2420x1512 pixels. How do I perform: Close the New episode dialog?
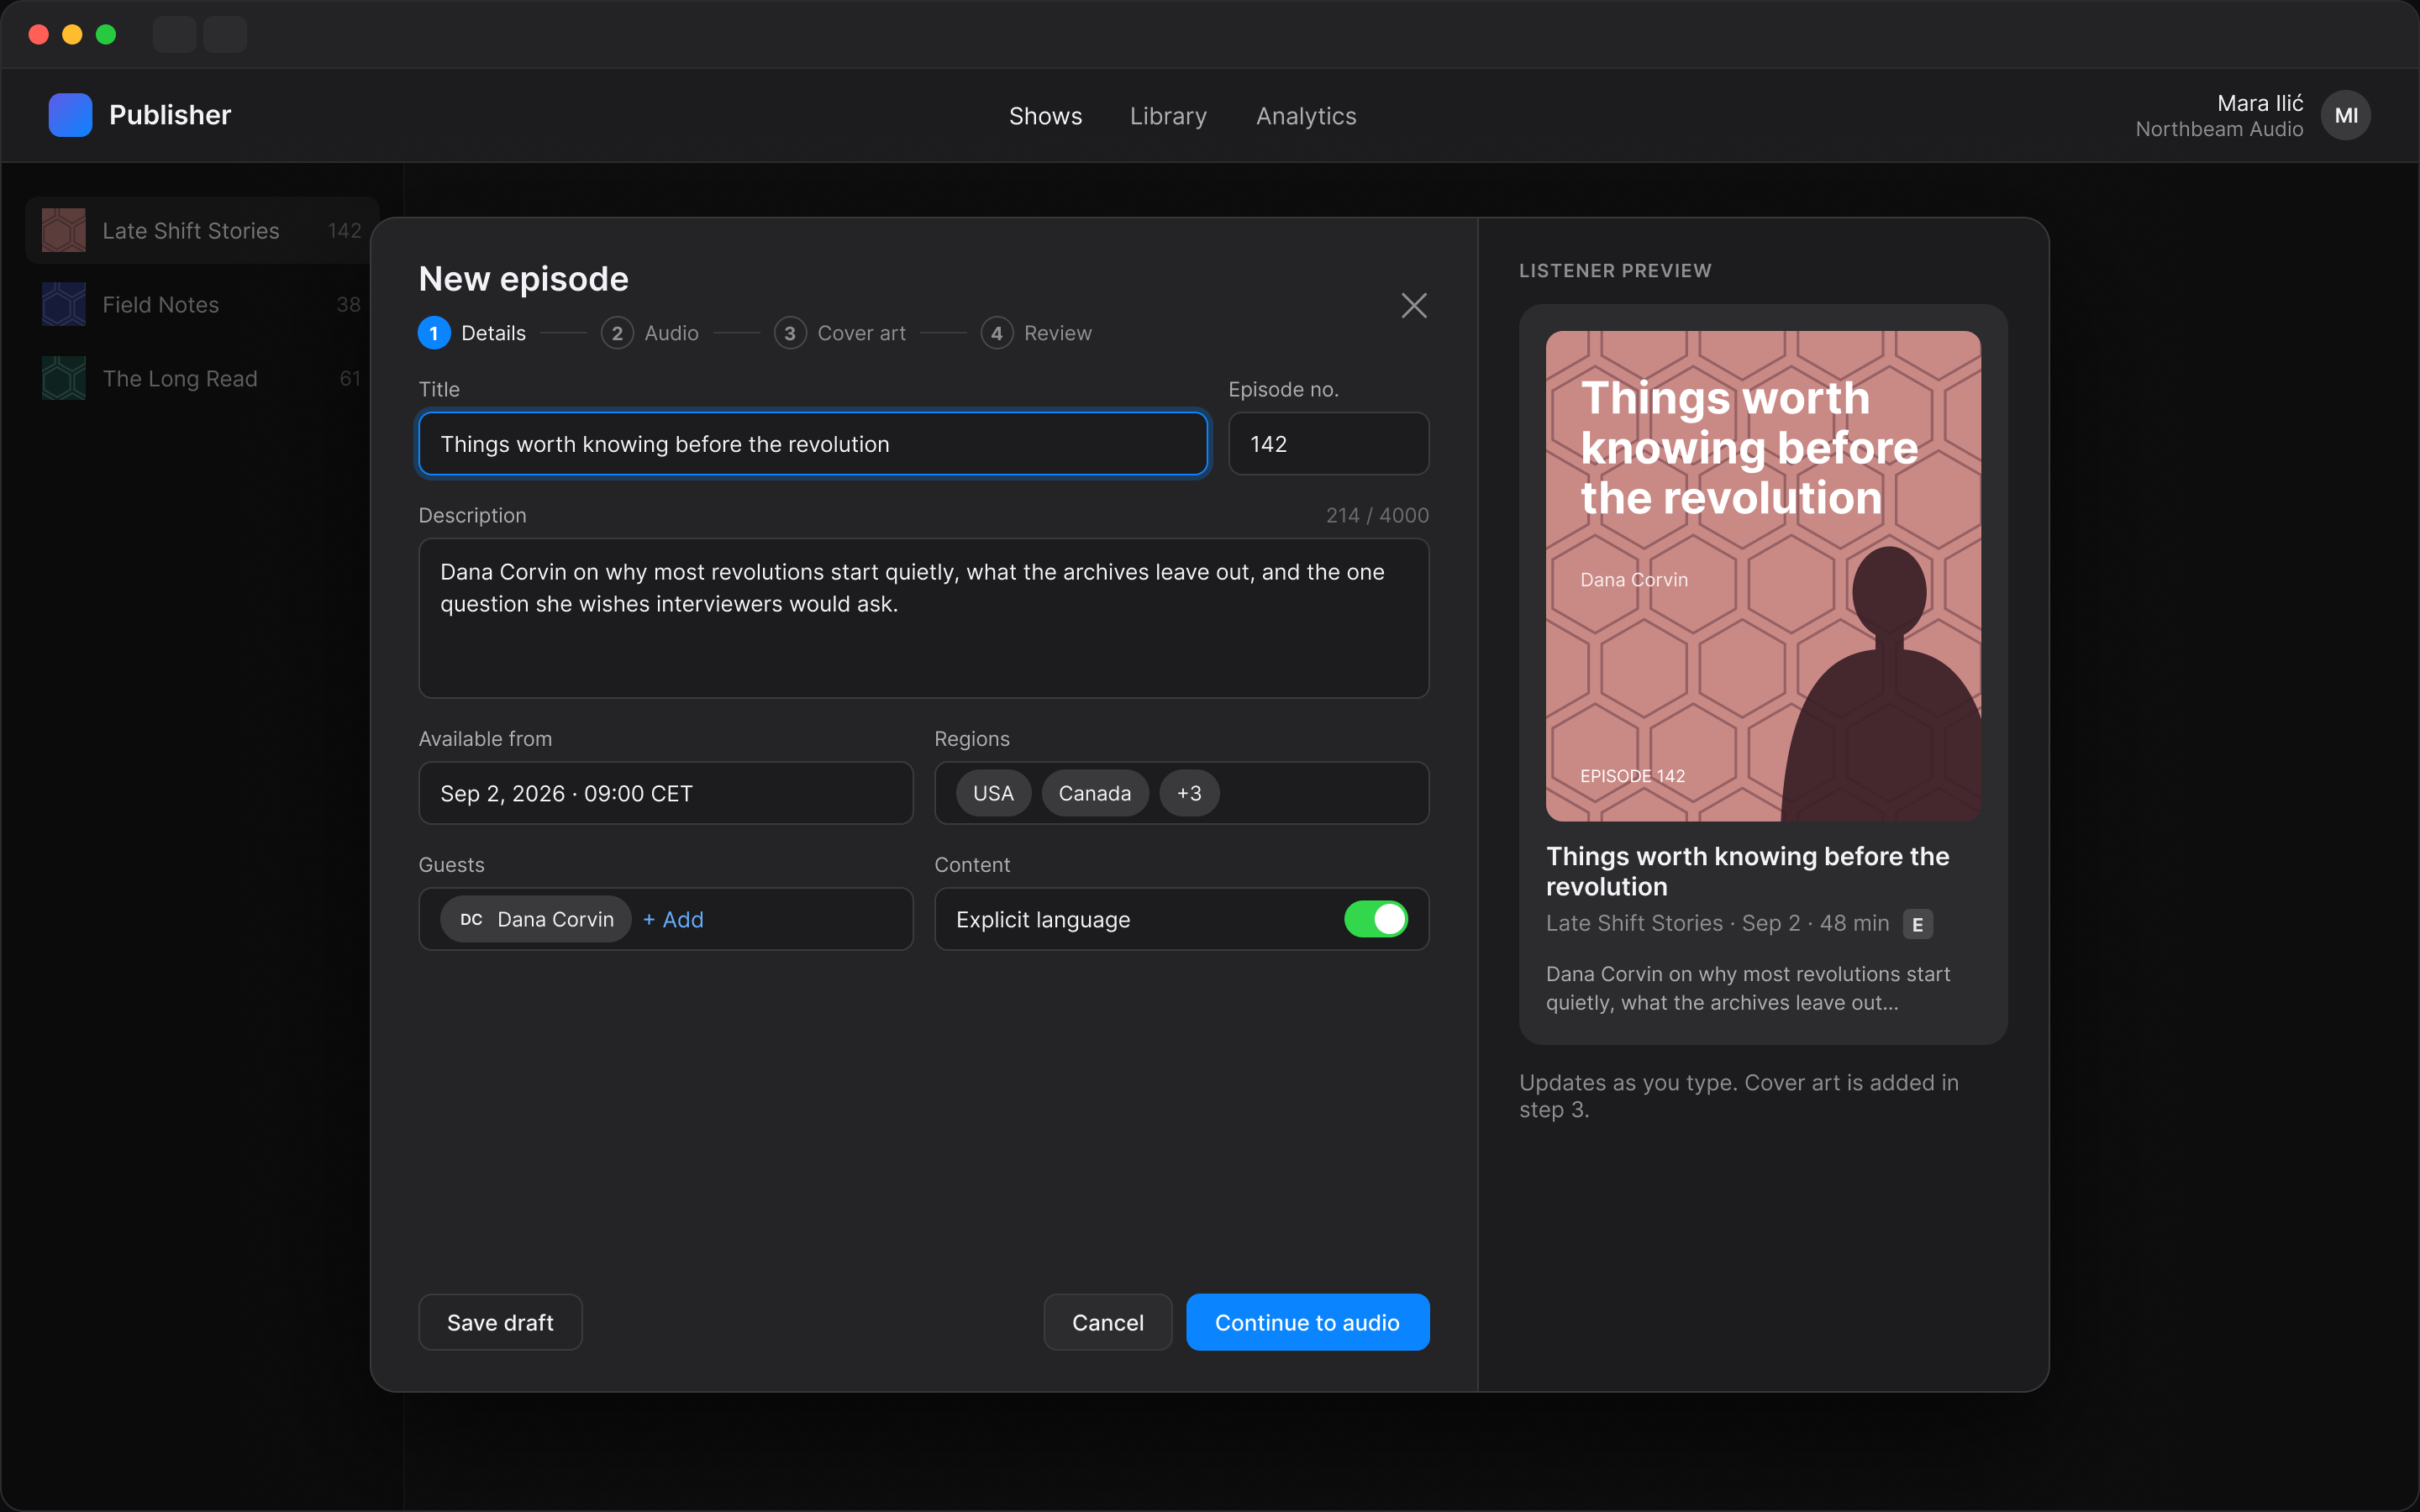point(1413,305)
